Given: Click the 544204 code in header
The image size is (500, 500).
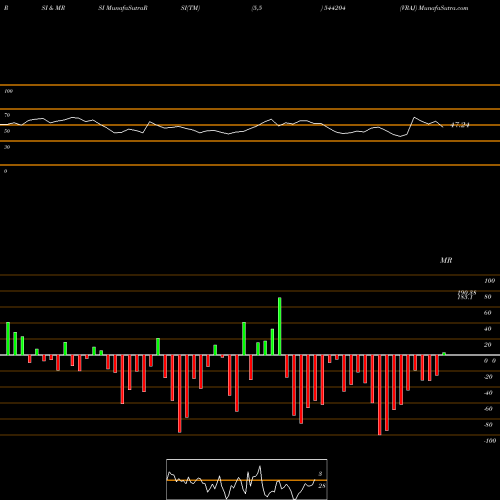Looking at the screenshot, I should tap(334, 8).
